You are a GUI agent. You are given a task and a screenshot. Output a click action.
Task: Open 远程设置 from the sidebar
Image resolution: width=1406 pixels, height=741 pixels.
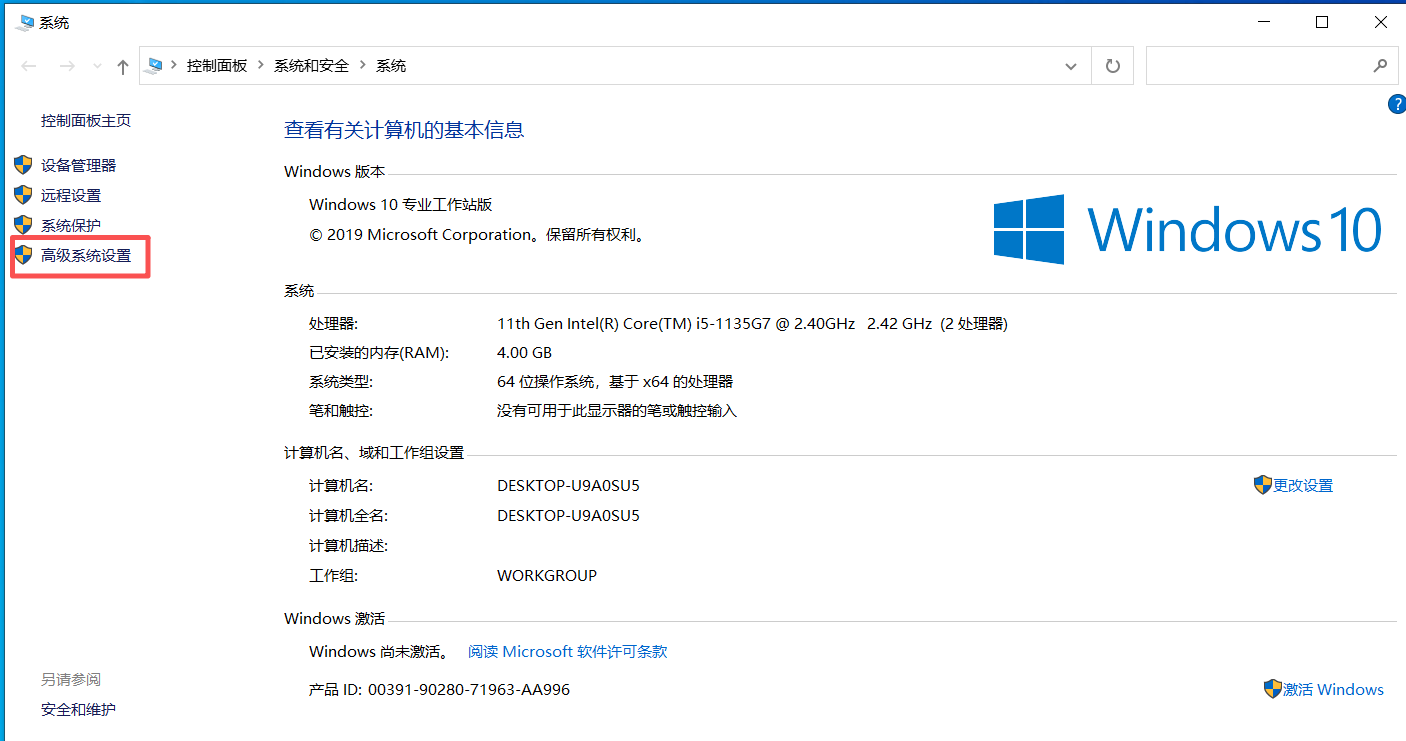(71, 196)
